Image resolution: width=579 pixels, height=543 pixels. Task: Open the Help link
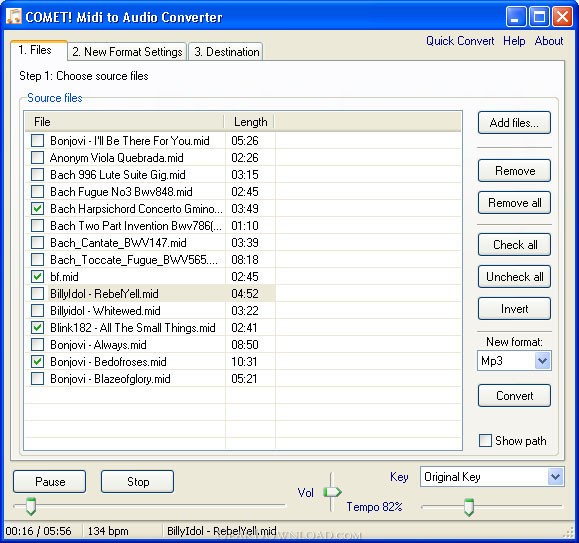[x=514, y=41]
